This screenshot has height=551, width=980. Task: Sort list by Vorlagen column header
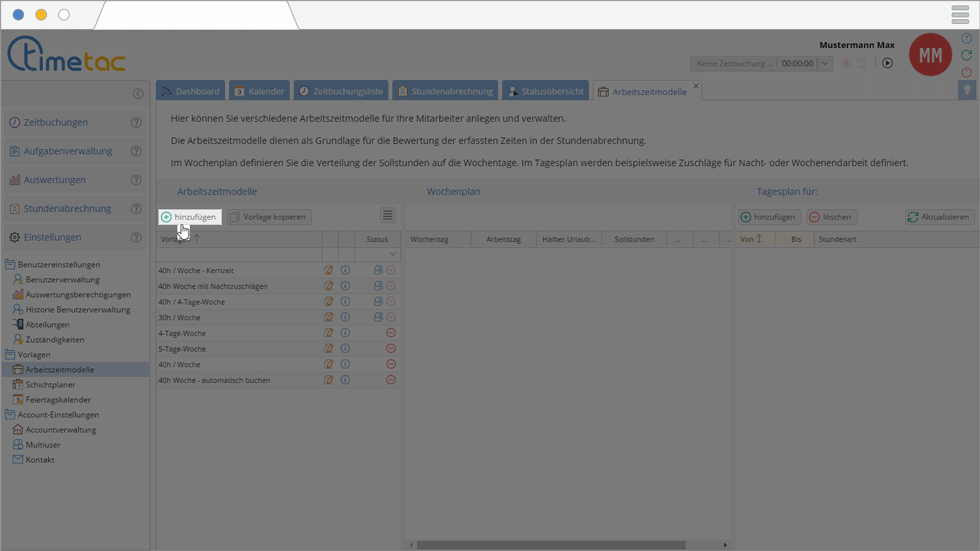coord(180,239)
